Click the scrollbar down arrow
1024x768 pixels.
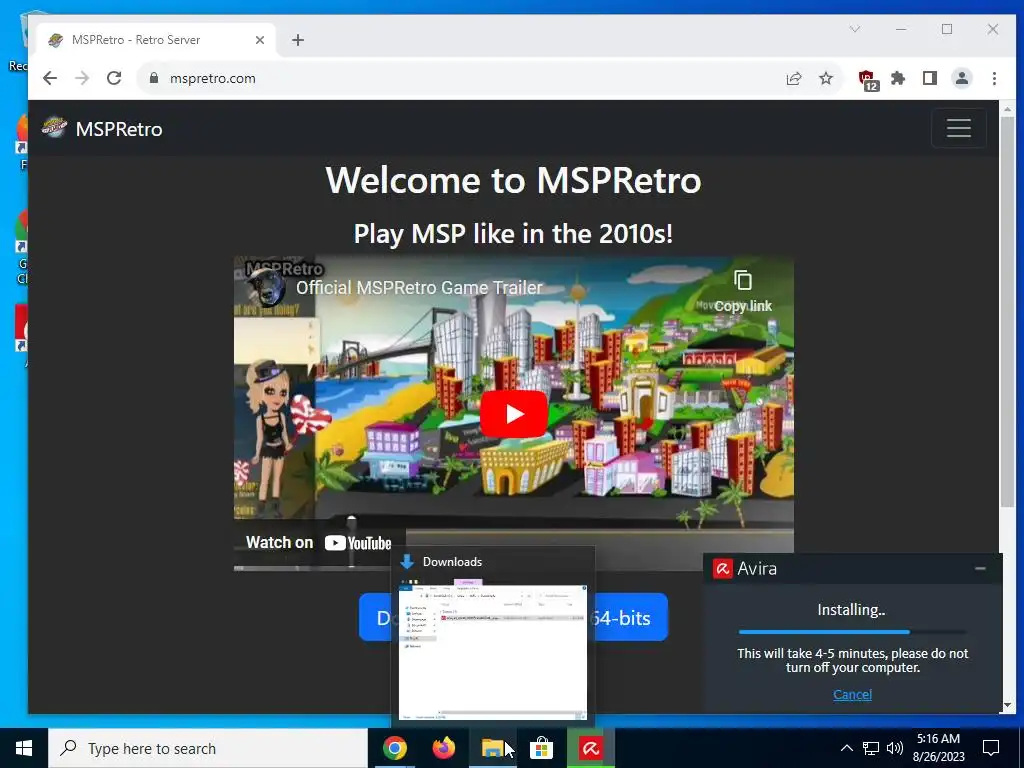coord(1007,707)
